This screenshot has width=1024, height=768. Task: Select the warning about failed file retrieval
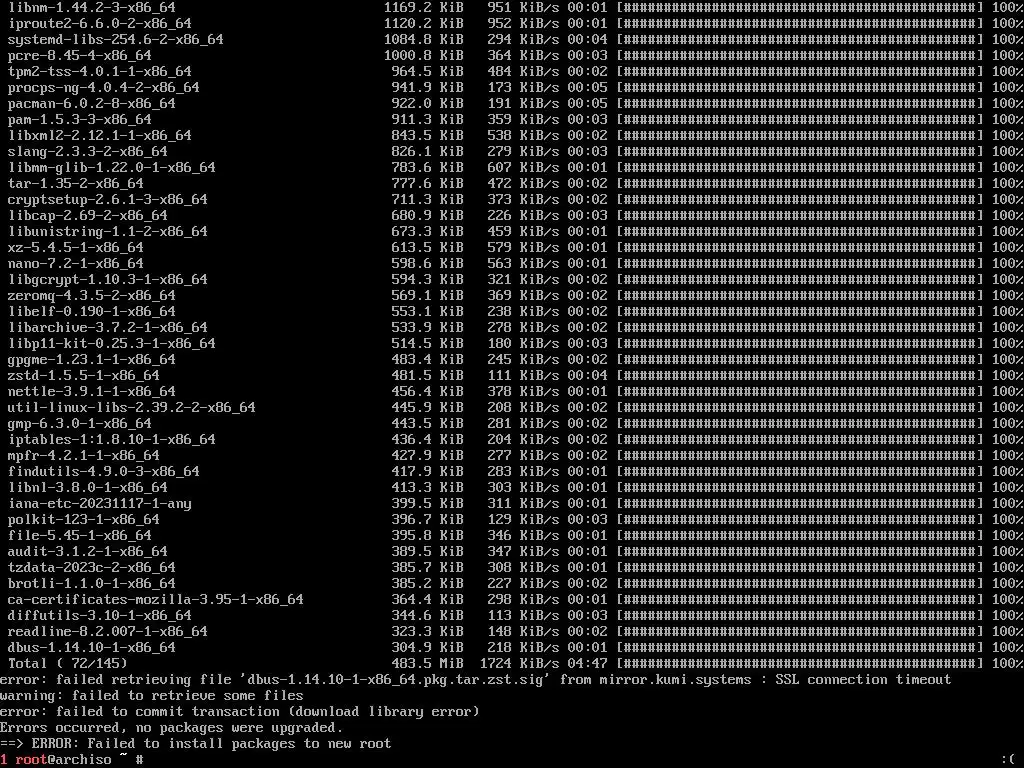point(152,696)
